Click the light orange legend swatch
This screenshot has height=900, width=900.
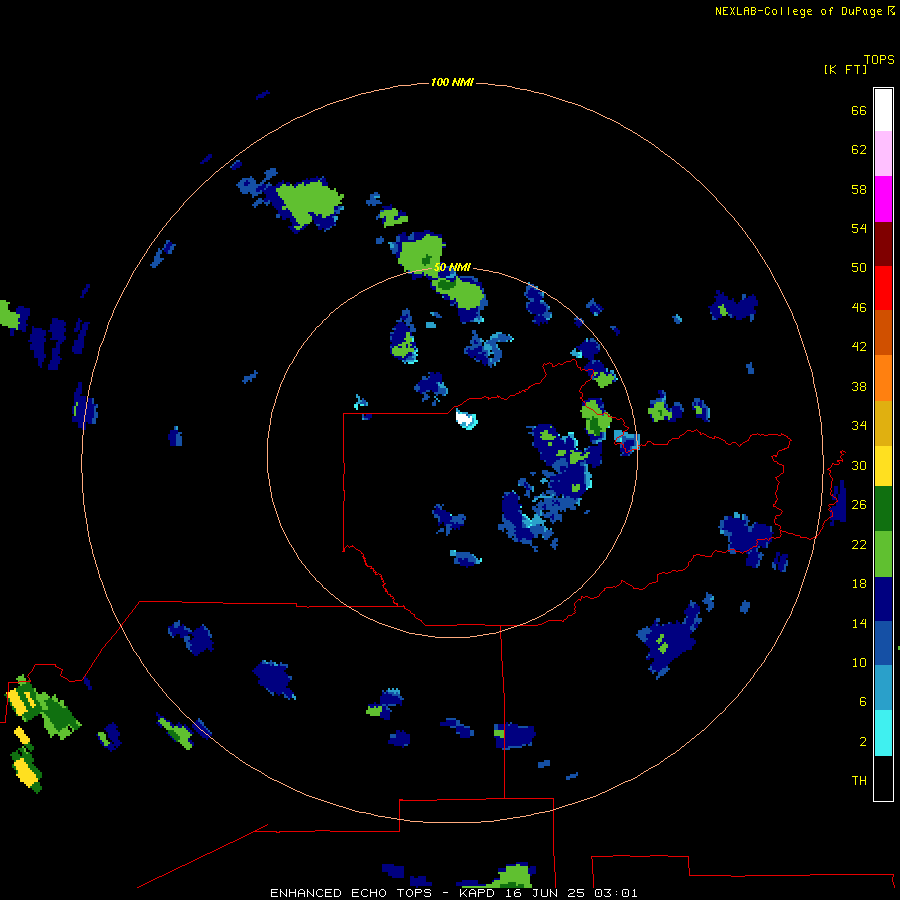[x=883, y=378]
